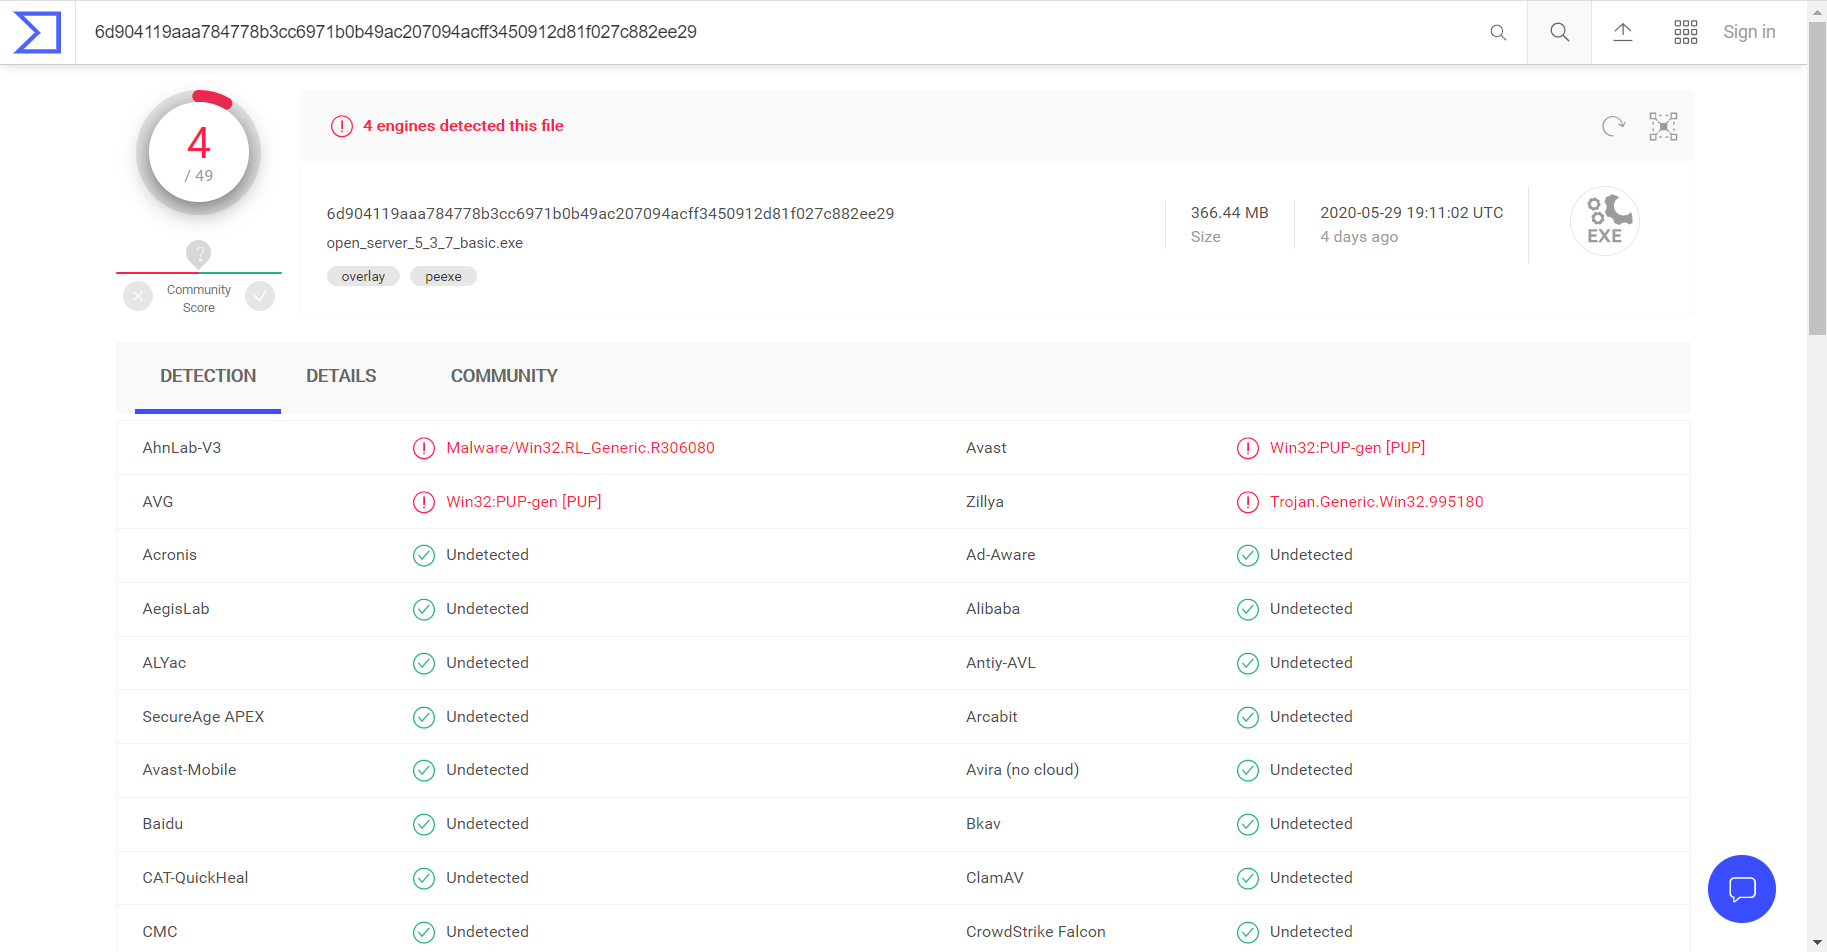Screen dimensions: 1827x952
Task: Click the VirusTotal logo icon
Action: (37, 32)
